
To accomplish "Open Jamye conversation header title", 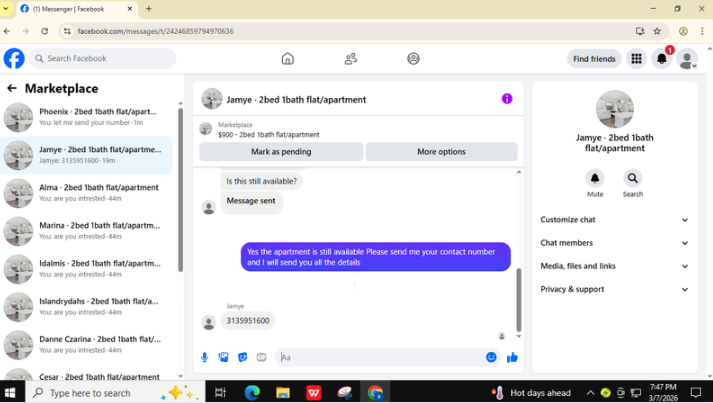I will (296, 99).
